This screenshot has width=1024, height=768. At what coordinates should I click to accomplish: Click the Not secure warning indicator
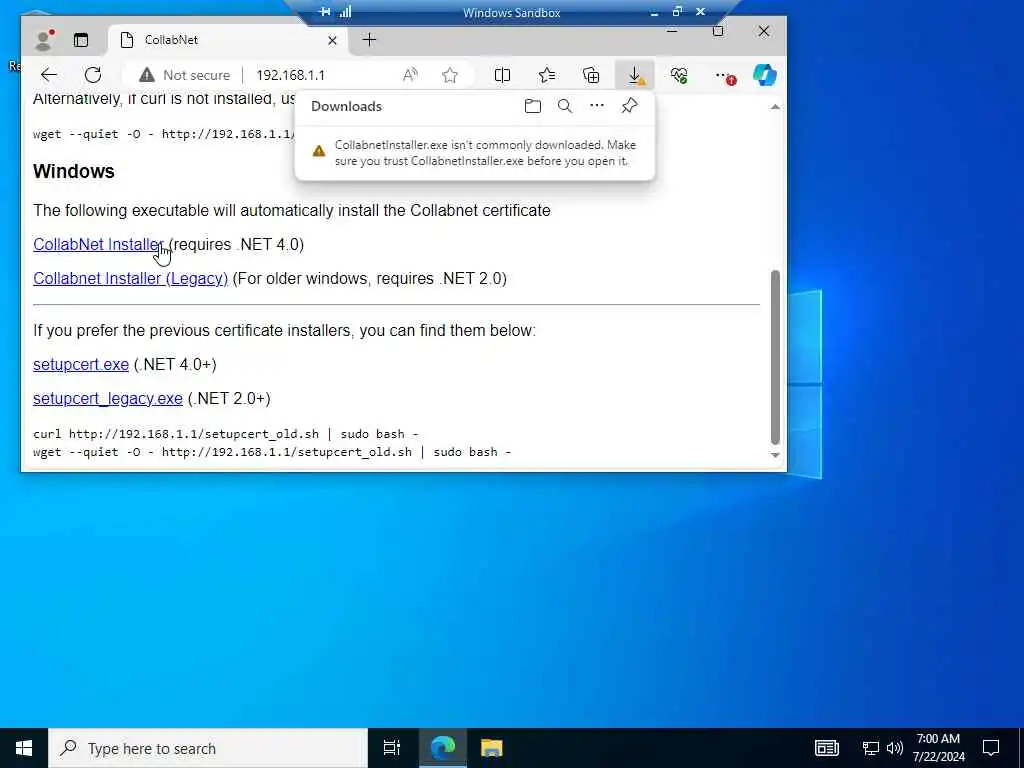(x=184, y=75)
